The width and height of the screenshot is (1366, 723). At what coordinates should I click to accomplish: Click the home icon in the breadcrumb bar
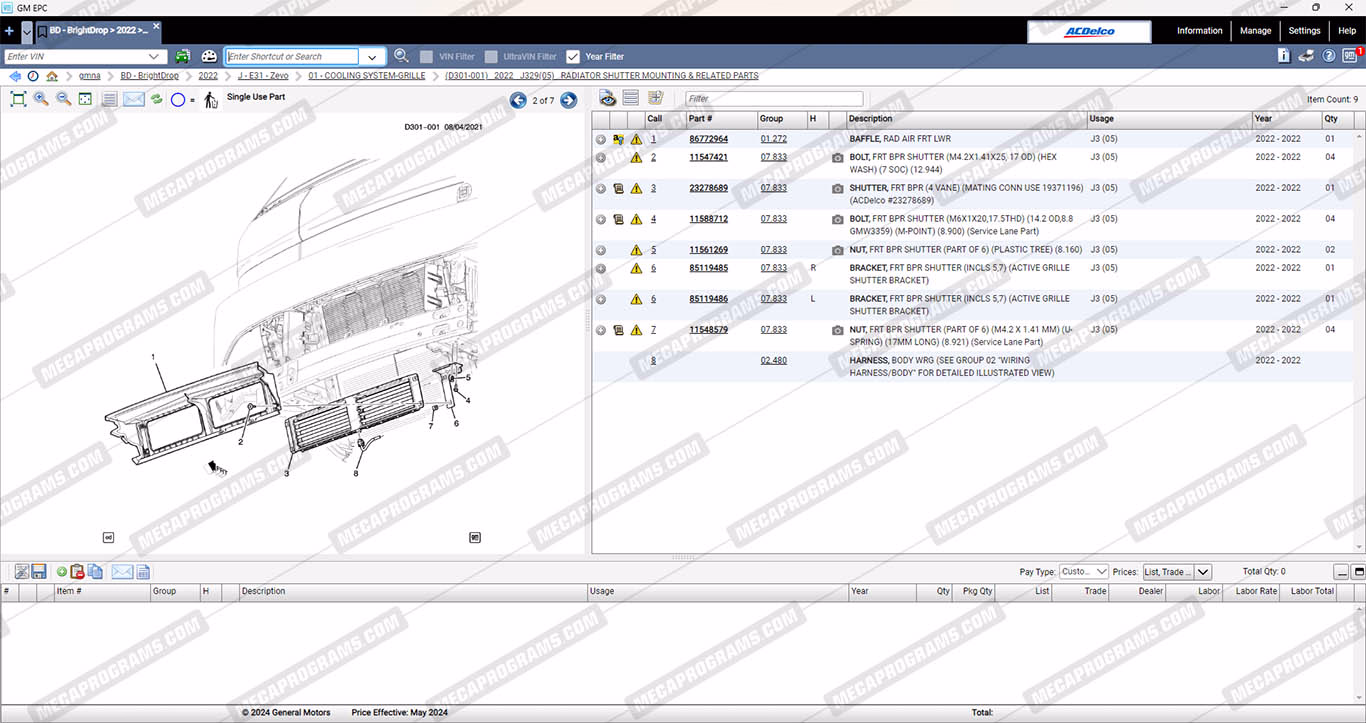coord(52,76)
